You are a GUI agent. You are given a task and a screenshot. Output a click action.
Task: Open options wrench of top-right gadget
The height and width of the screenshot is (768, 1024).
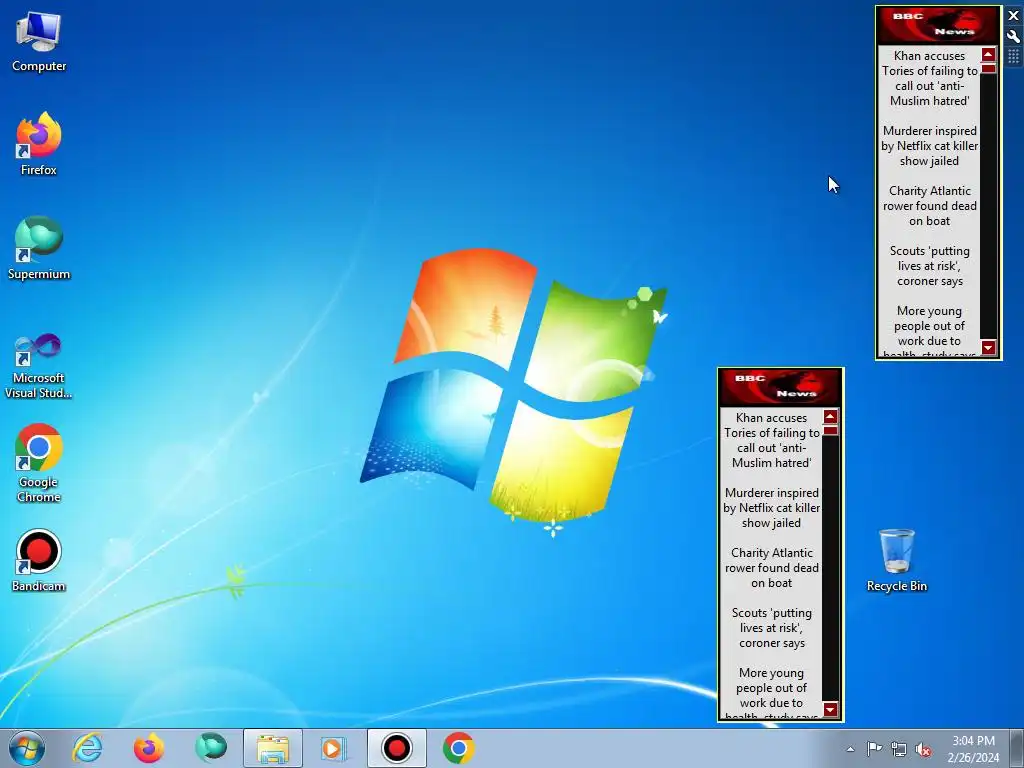pyautogui.click(x=1014, y=36)
